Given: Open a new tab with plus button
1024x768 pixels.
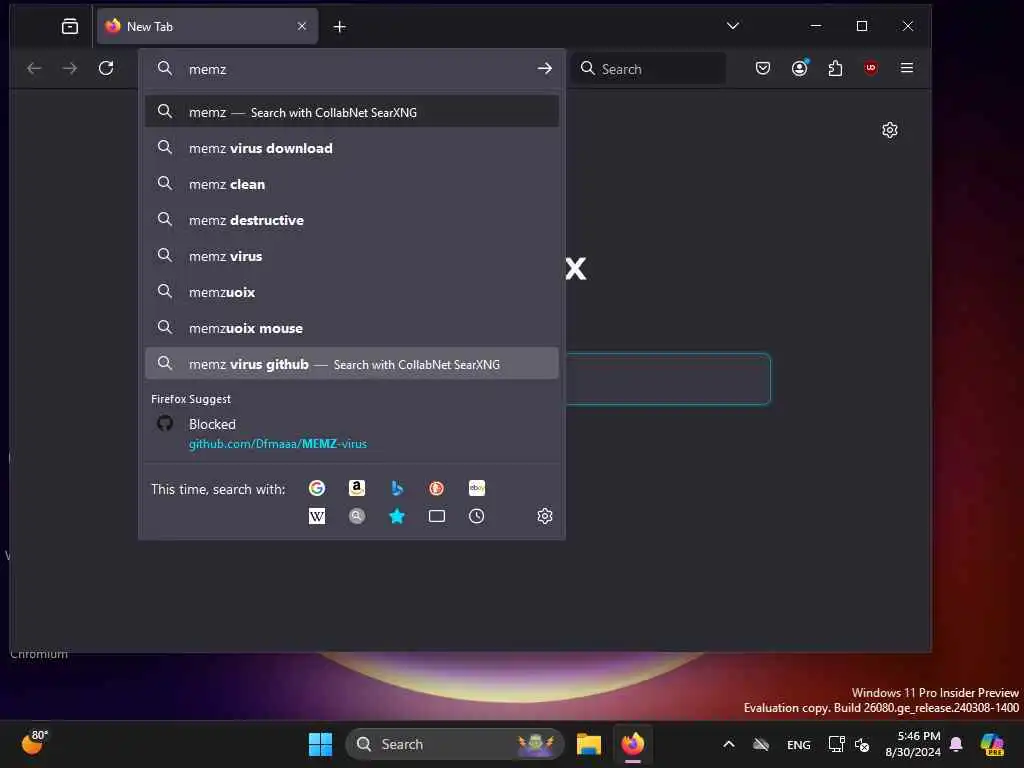Looking at the screenshot, I should pyautogui.click(x=340, y=27).
